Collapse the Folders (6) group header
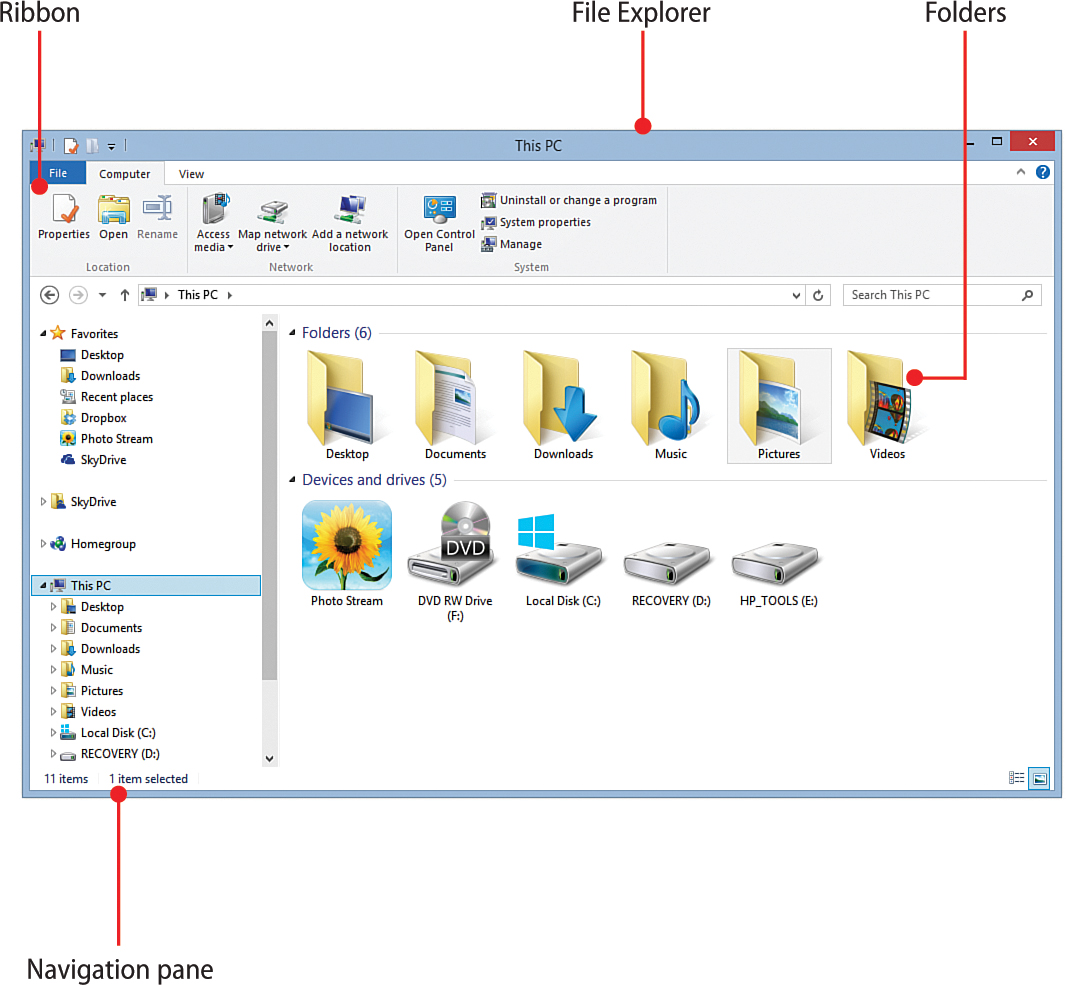 292,332
